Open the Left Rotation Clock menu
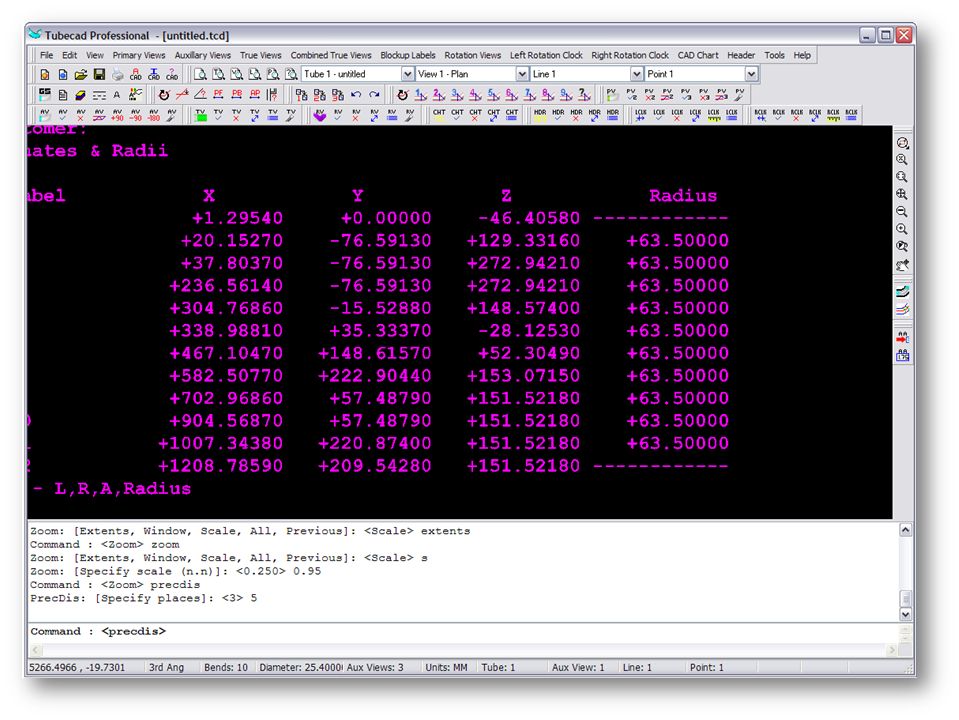This screenshot has width=959, height=720. pos(546,55)
